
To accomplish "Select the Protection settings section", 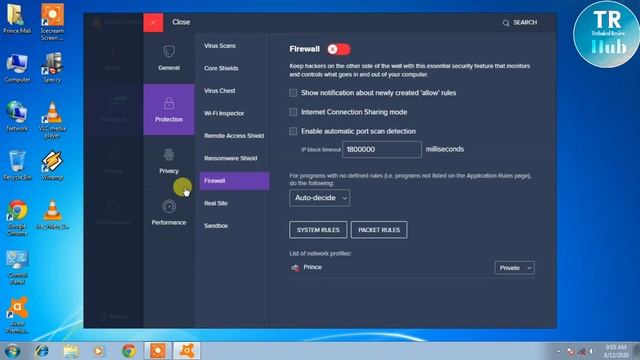I will pos(169,109).
